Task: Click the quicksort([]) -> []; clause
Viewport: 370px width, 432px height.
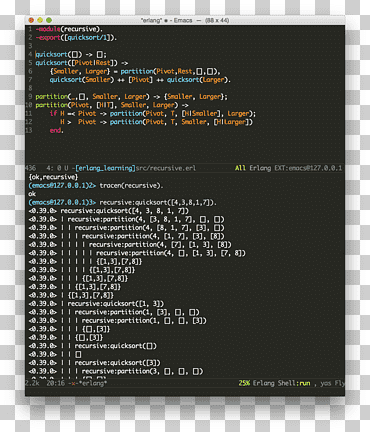Action: [71, 54]
